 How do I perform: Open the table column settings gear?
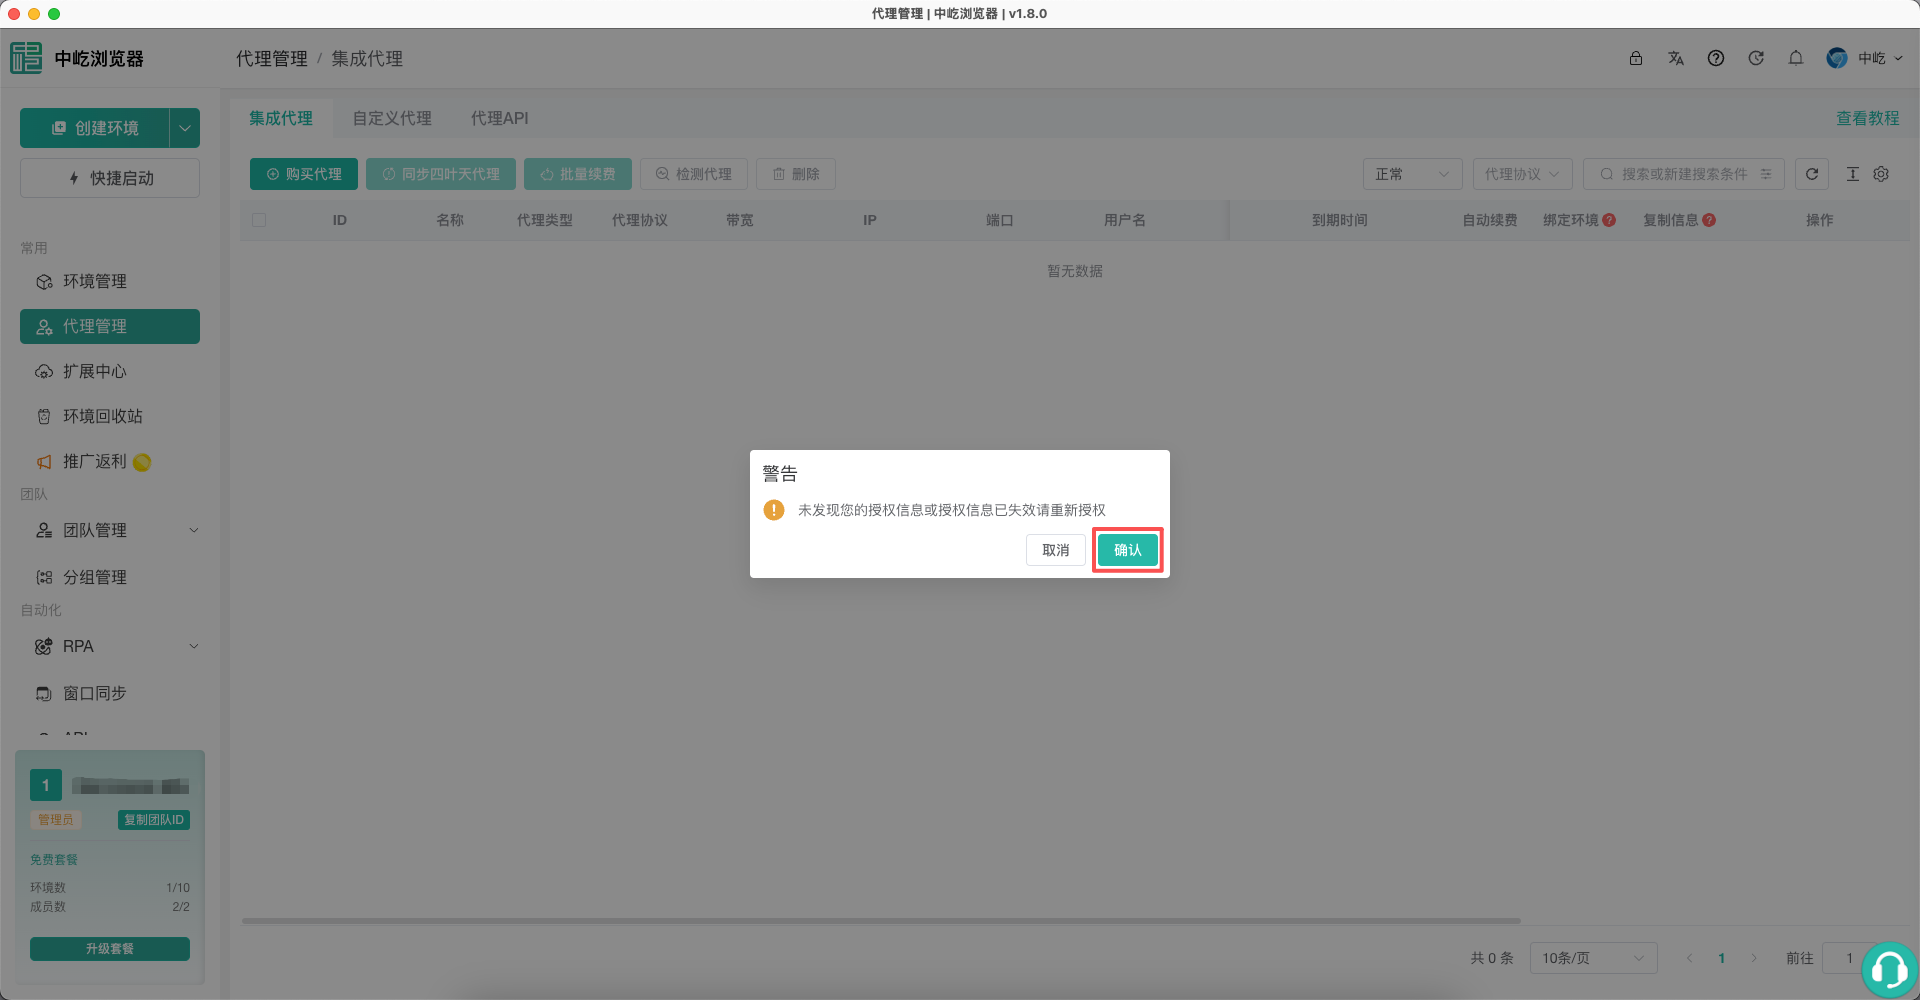[1881, 174]
